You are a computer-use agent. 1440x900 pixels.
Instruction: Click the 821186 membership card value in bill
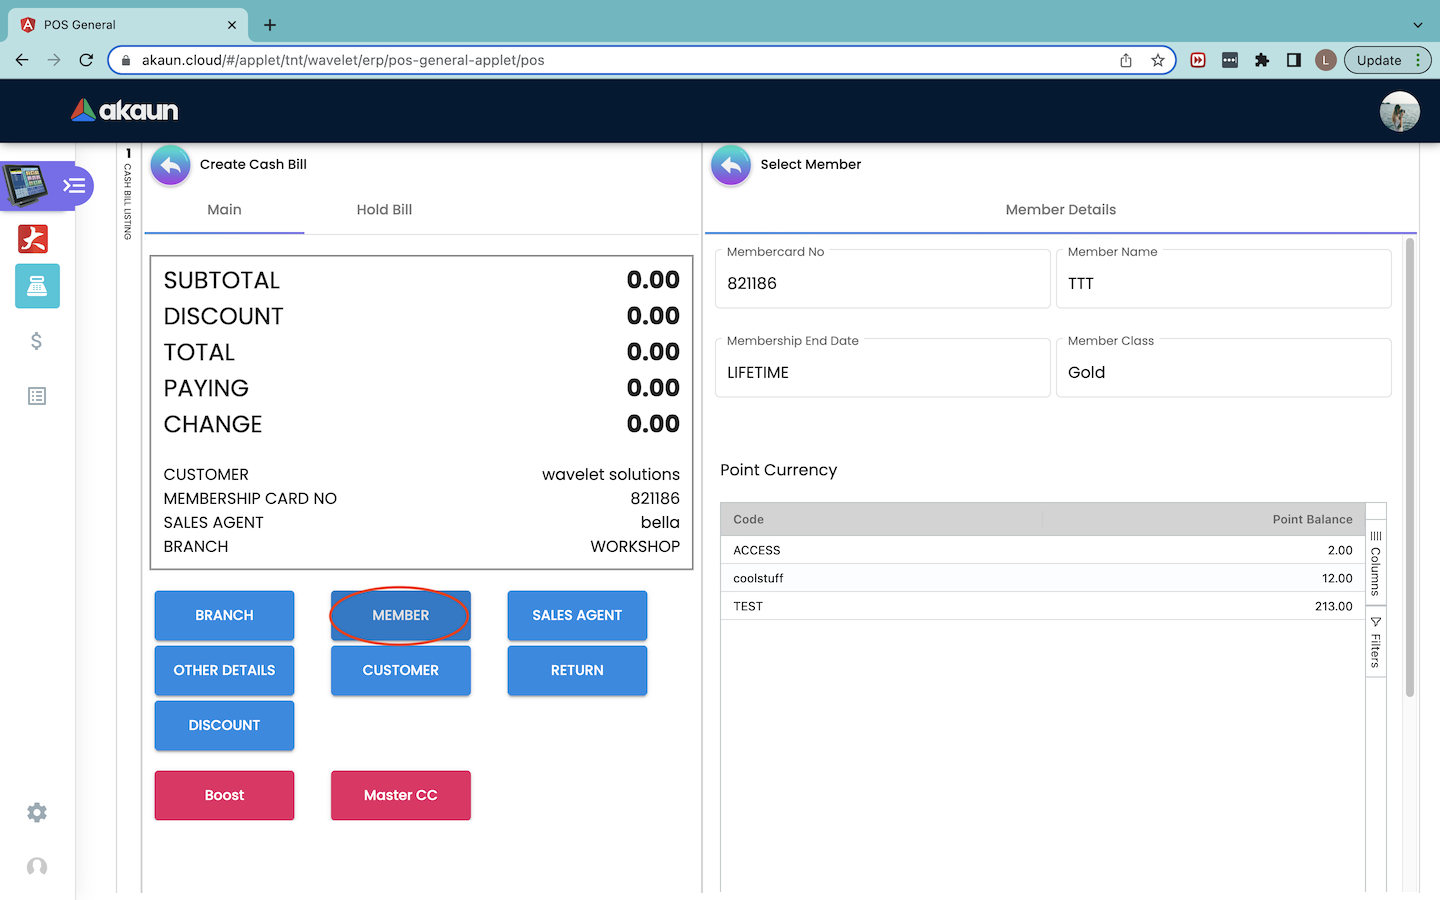(655, 498)
